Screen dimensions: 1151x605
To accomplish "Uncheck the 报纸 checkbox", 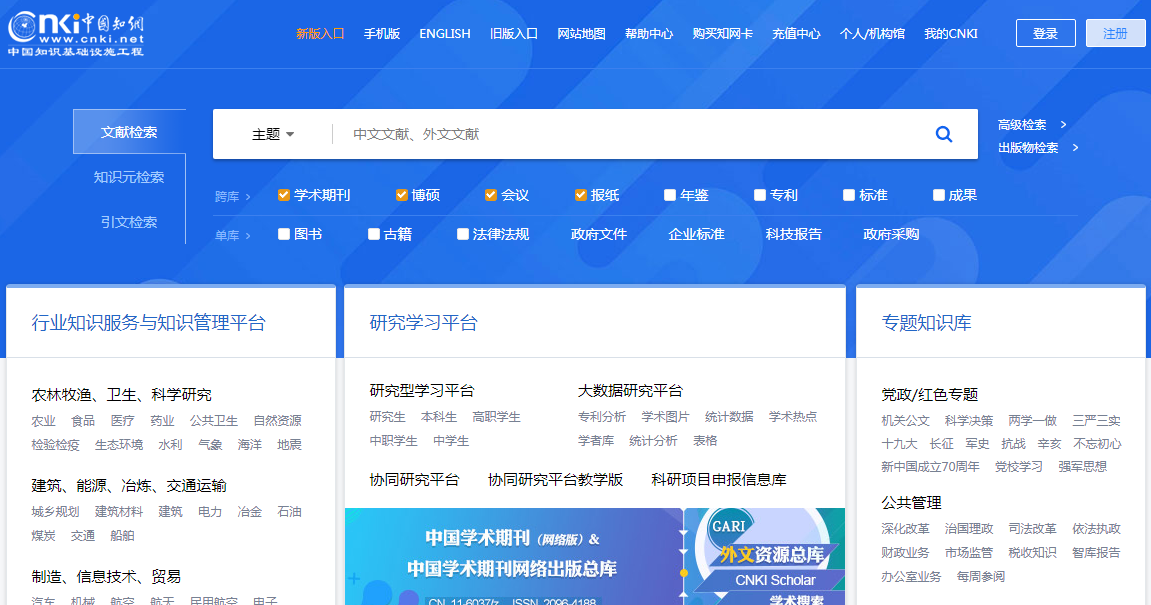I will click(x=581, y=195).
